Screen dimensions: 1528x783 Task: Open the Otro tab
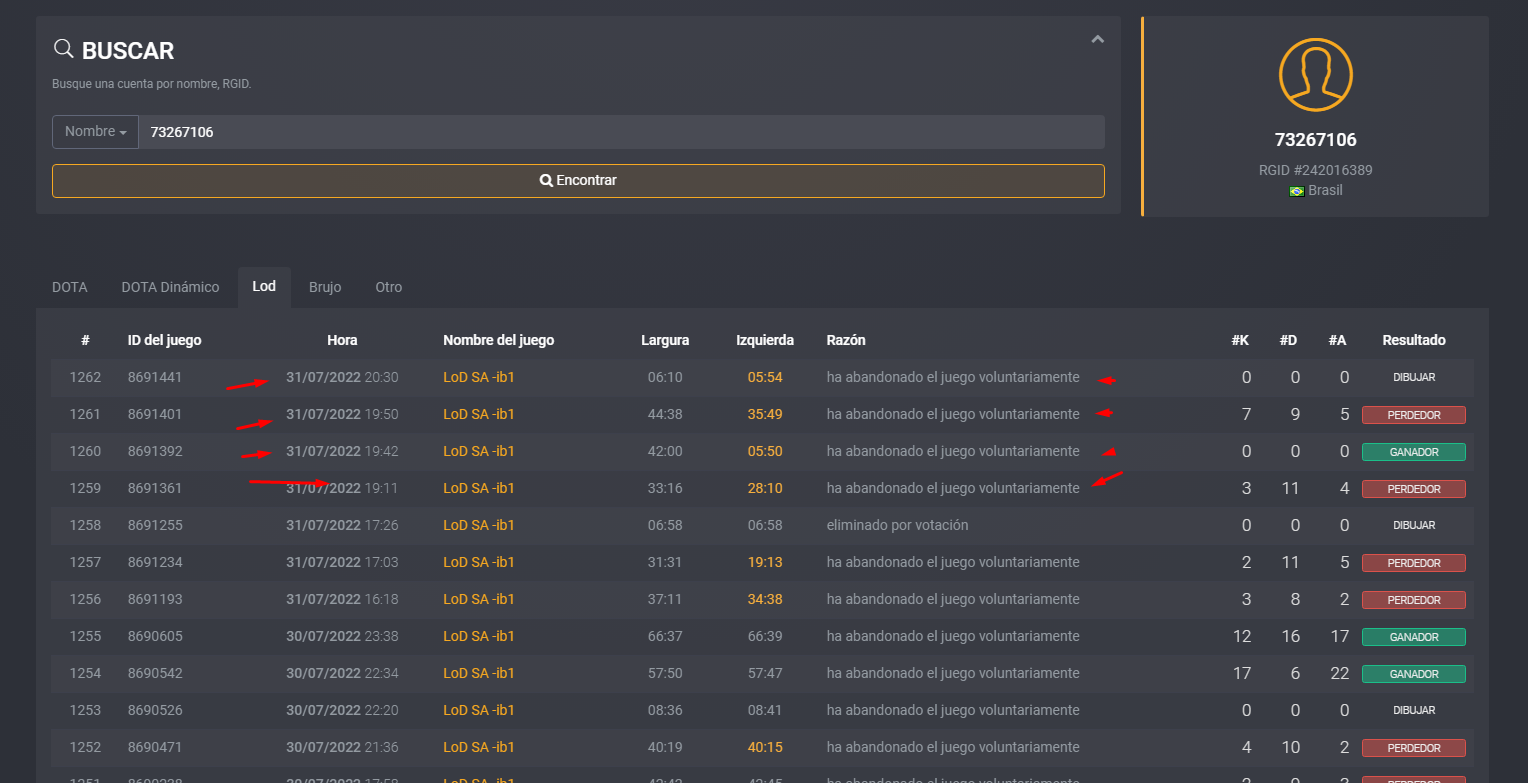(389, 287)
